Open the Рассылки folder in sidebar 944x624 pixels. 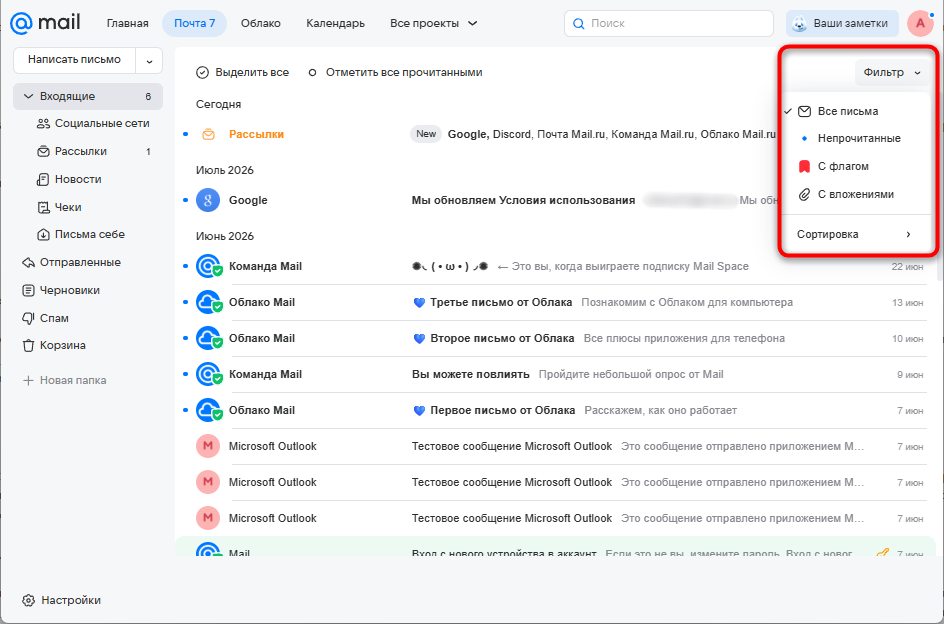(94, 151)
